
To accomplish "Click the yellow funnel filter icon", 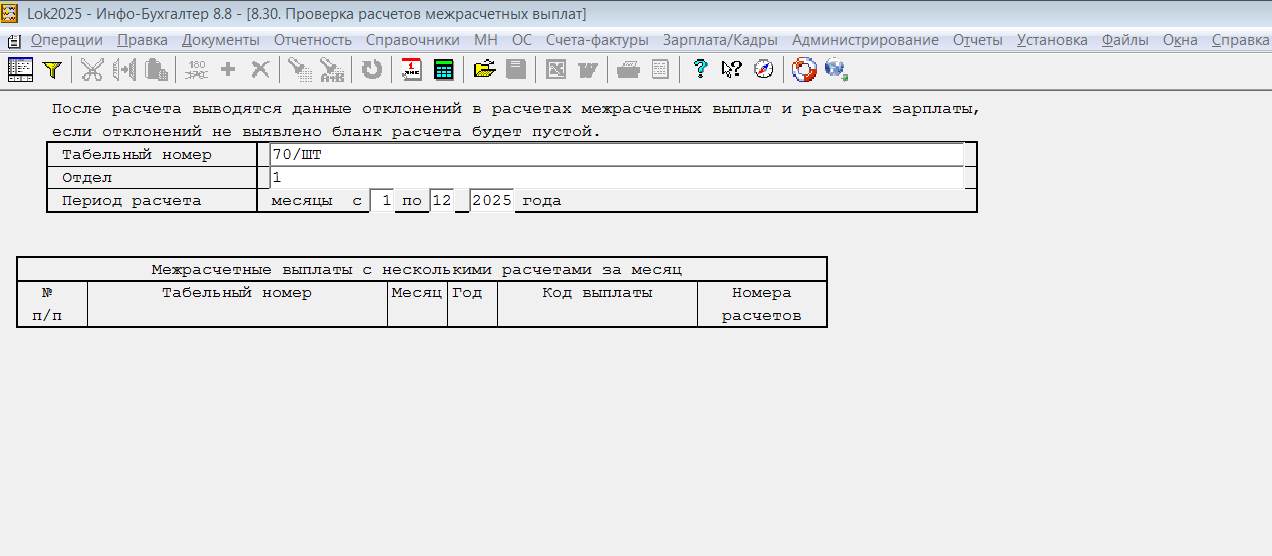I will pyautogui.click(x=52, y=69).
